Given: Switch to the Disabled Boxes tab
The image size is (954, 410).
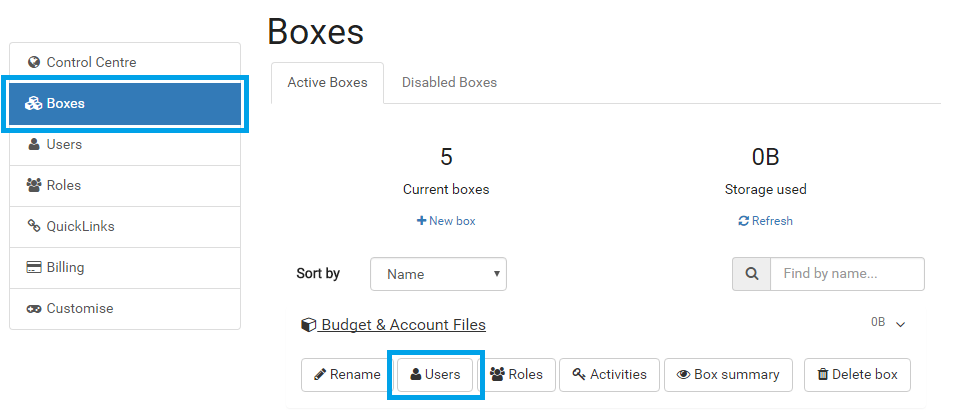Looking at the screenshot, I should (449, 82).
